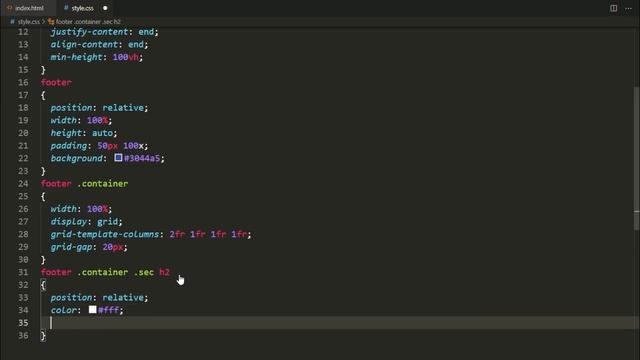Image resolution: width=640 pixels, height=360 pixels.
Task: Click line number 16
Action: (x=23, y=82)
